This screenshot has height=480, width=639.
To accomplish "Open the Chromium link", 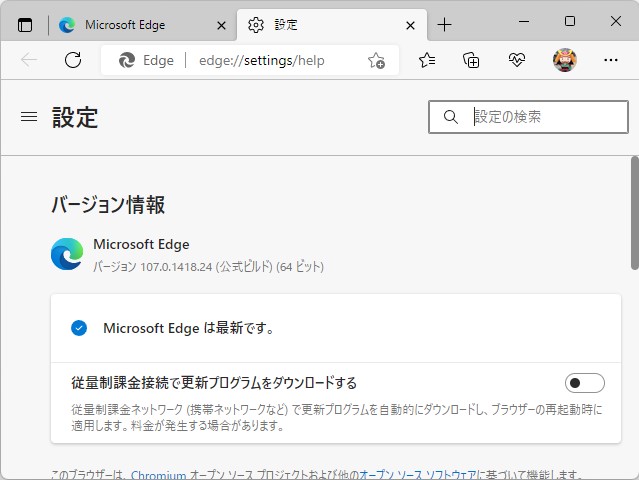I will [158, 475].
